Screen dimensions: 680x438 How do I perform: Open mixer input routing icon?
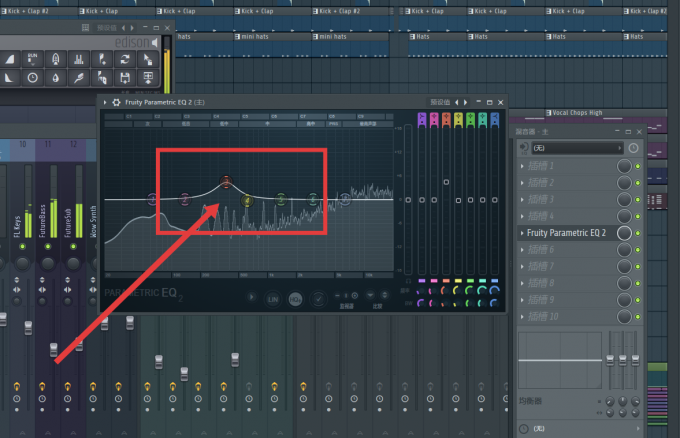click(524, 148)
